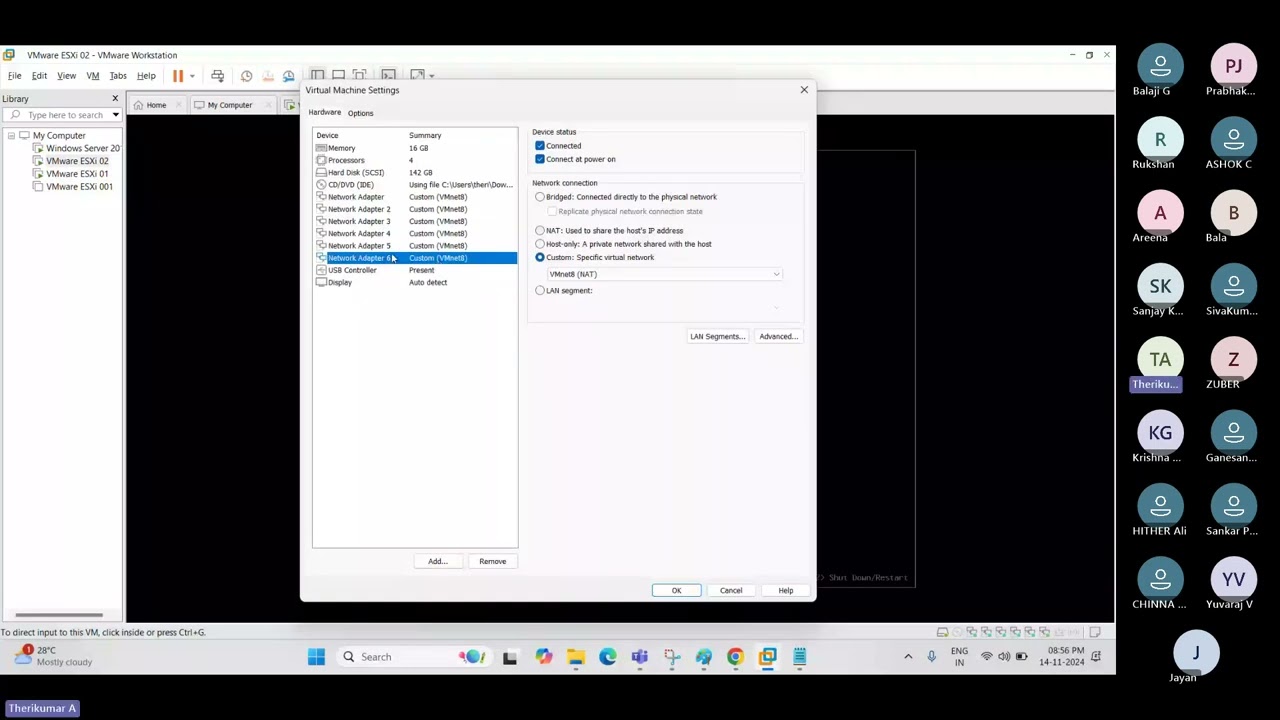Viewport: 1280px width, 720px height.
Task: Open the Help menu
Action: coord(146,76)
